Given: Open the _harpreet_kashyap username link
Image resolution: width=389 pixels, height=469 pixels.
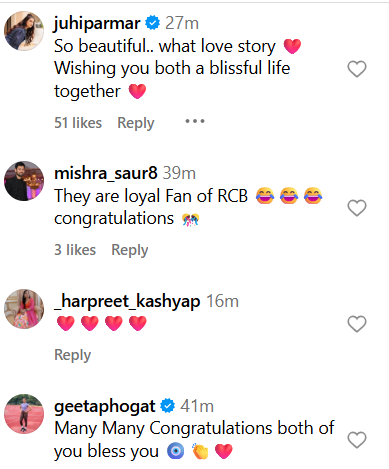Looking at the screenshot, I should (x=127, y=301).
